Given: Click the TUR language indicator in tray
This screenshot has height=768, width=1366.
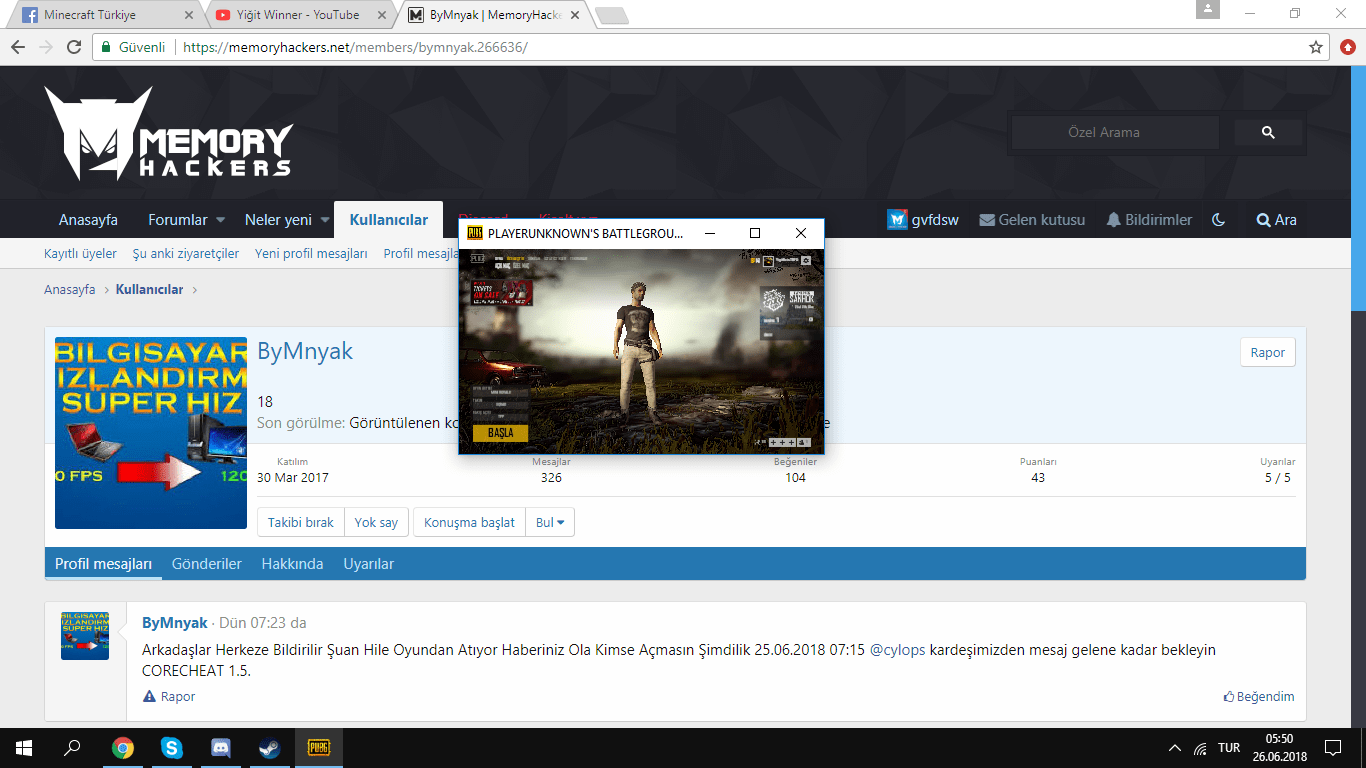Looking at the screenshot, I should click(x=1229, y=748).
